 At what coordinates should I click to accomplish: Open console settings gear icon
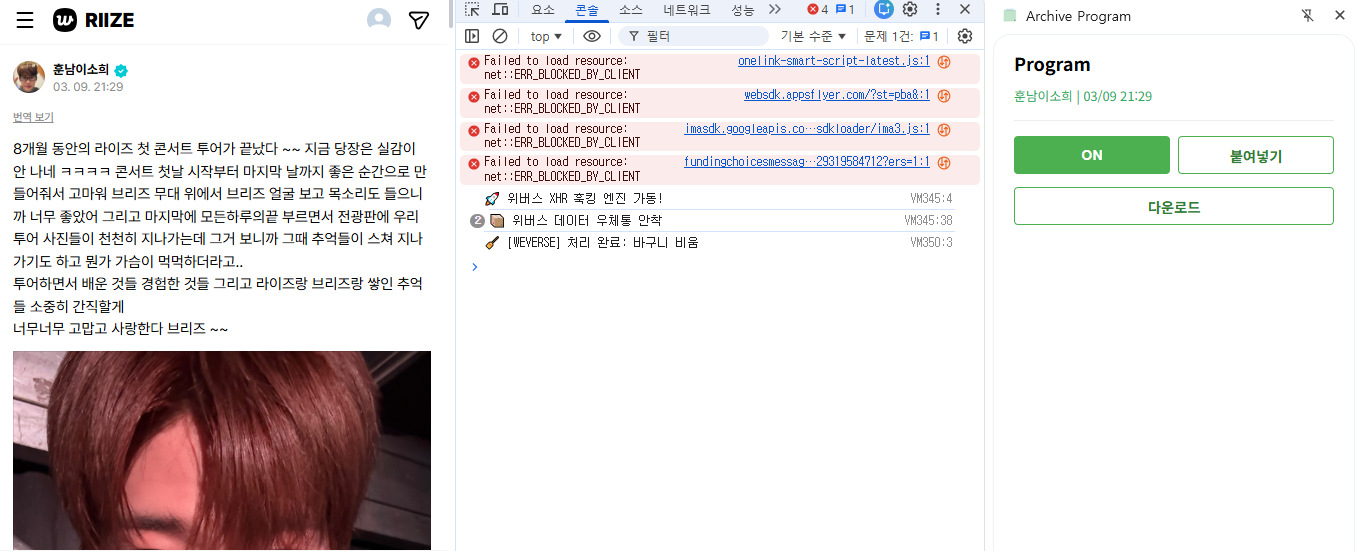point(965,36)
